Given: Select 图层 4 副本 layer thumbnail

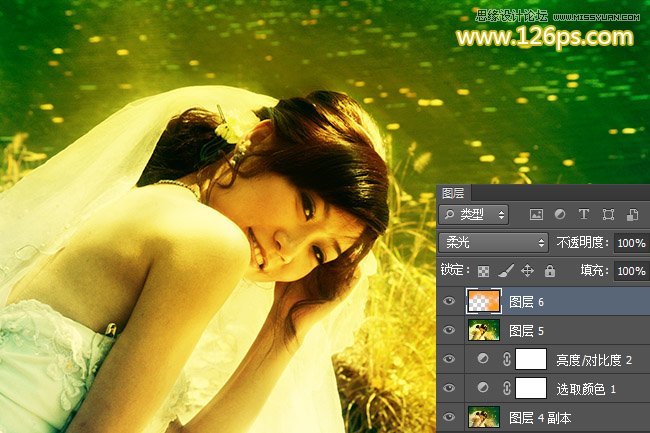Looking at the screenshot, I should [x=484, y=417].
